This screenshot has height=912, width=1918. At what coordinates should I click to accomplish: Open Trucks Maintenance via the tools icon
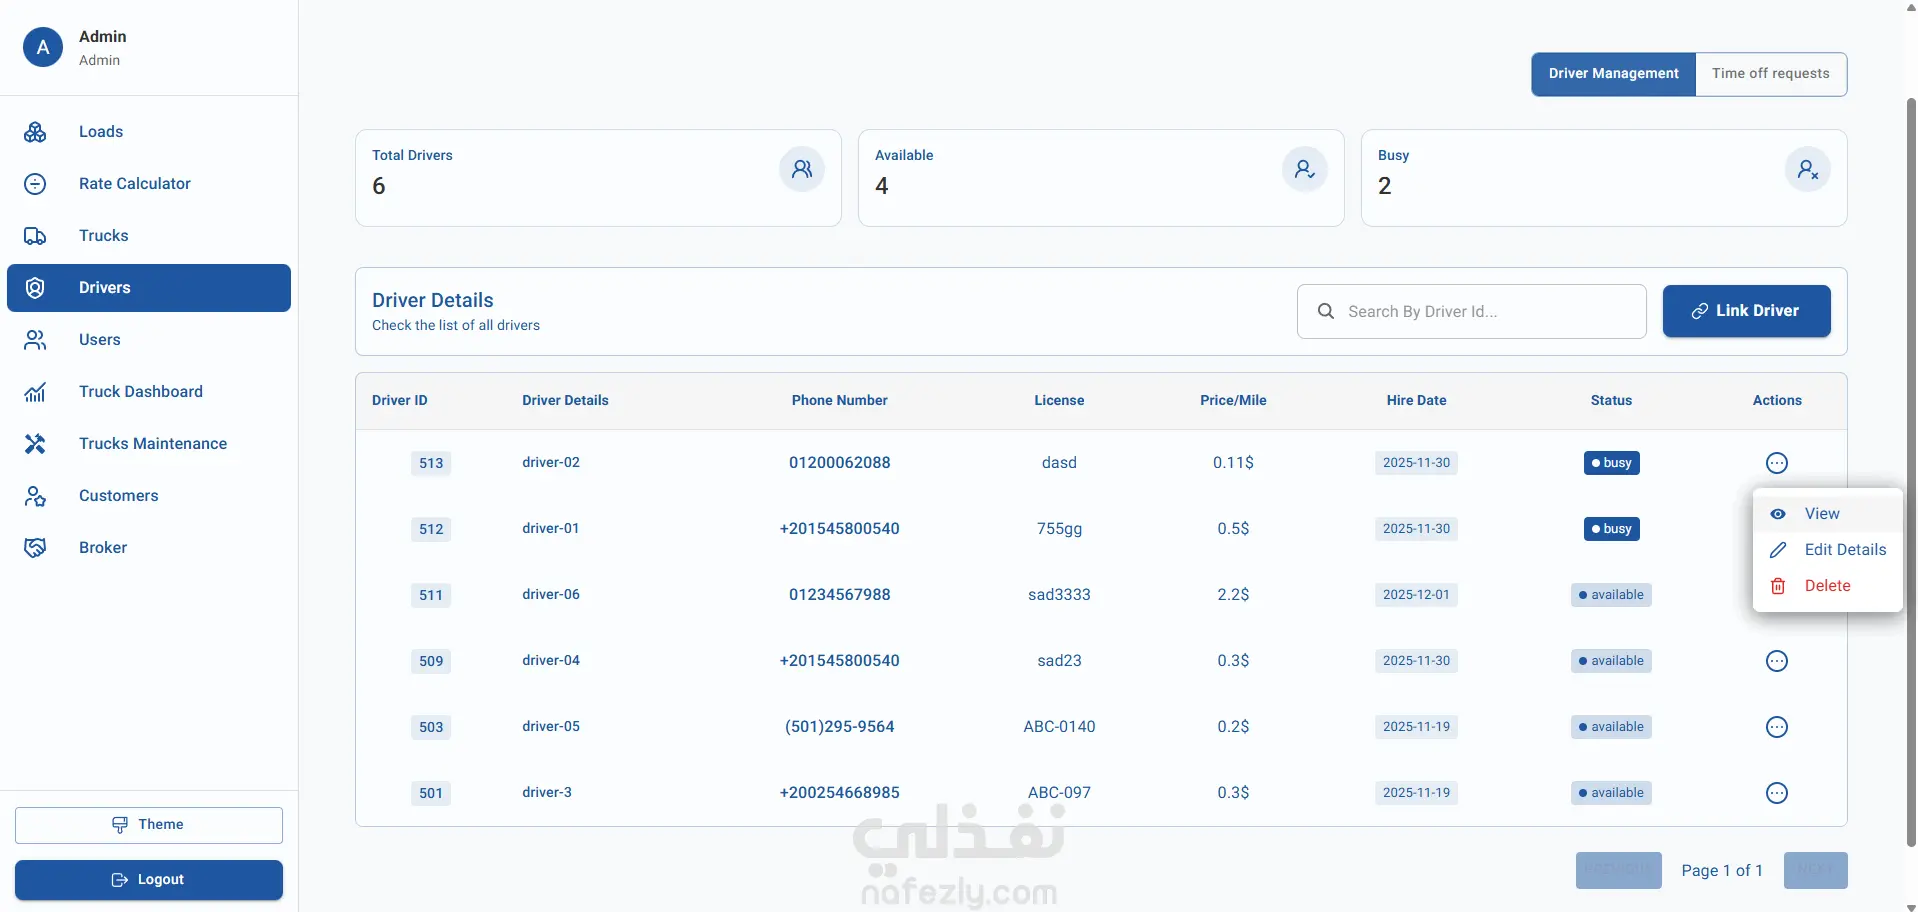pos(35,444)
